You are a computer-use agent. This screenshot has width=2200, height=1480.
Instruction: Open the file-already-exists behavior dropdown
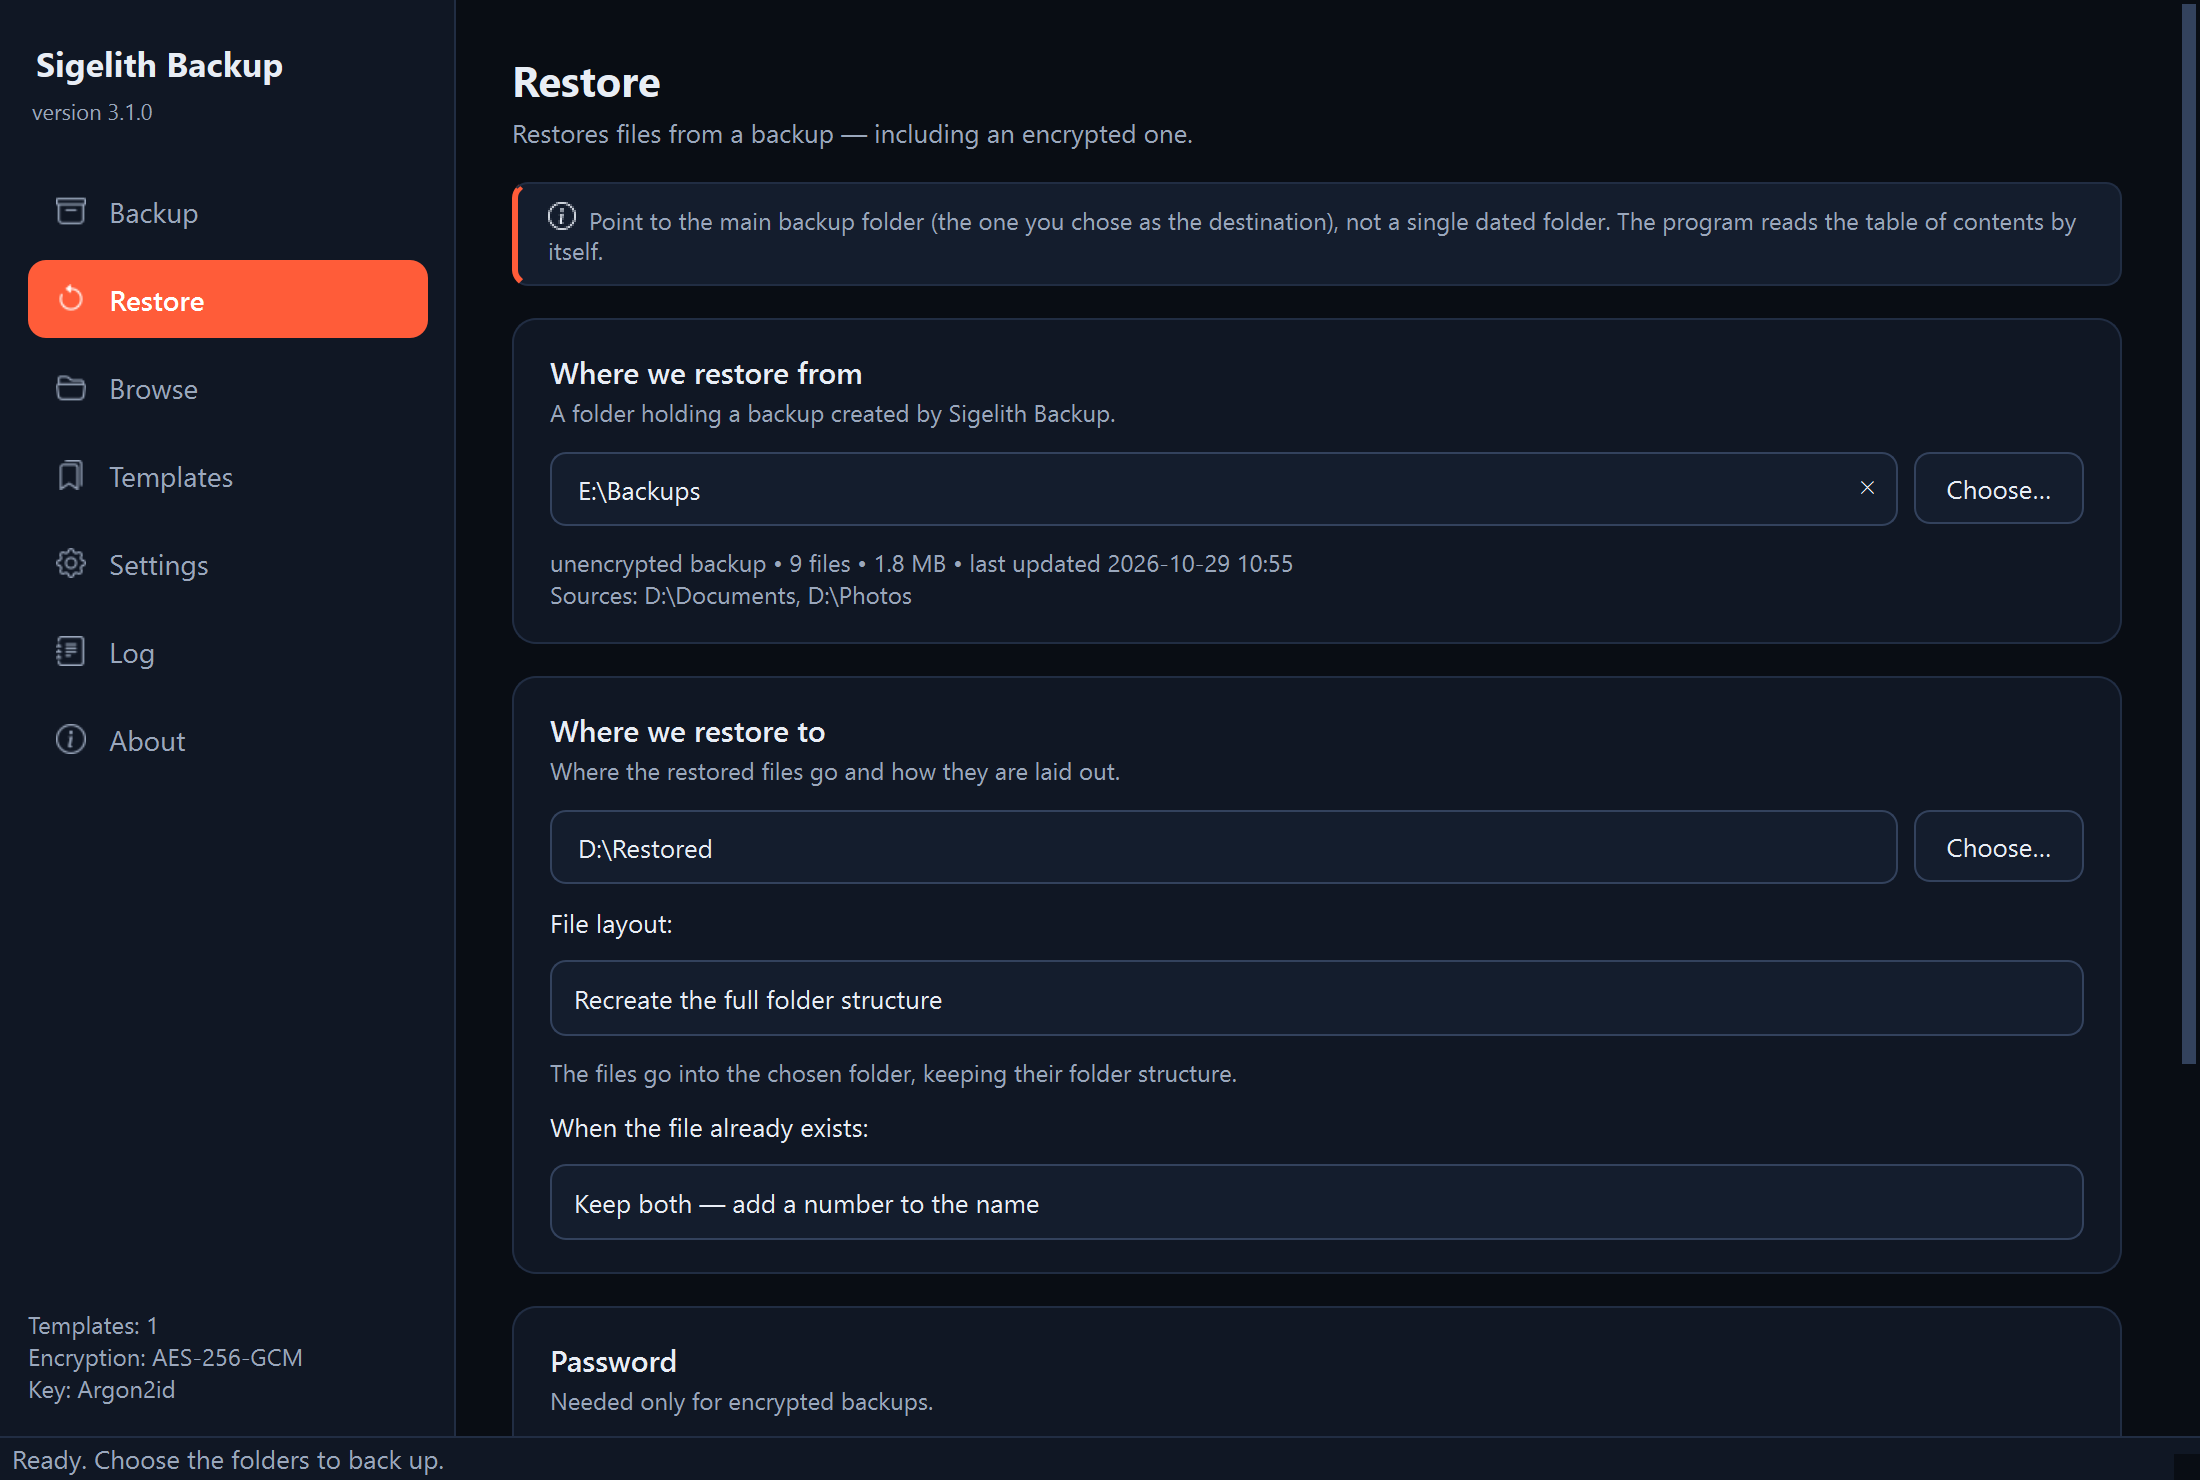point(1316,1203)
